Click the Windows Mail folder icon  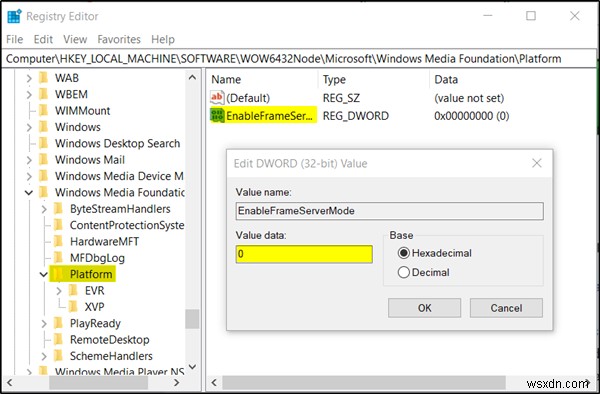click(44, 160)
